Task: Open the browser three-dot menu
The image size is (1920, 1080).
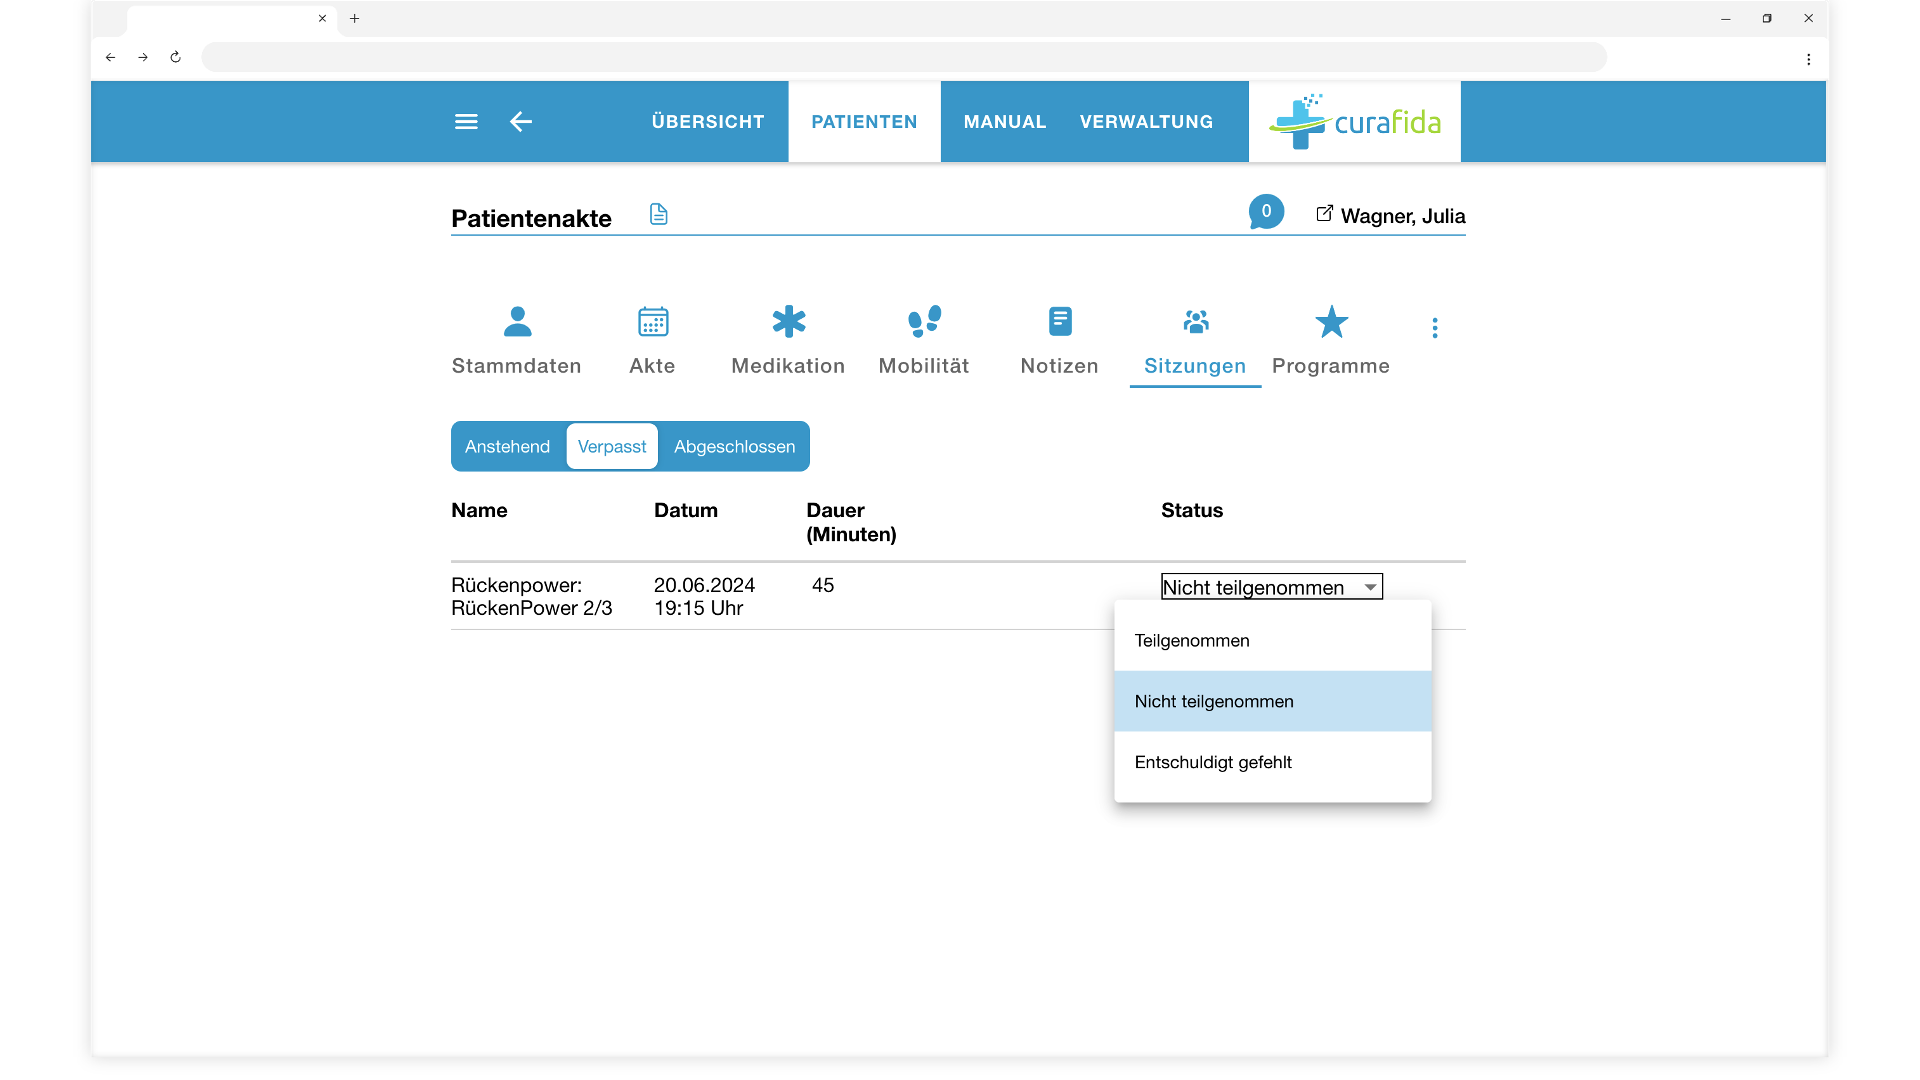Action: (x=1808, y=59)
